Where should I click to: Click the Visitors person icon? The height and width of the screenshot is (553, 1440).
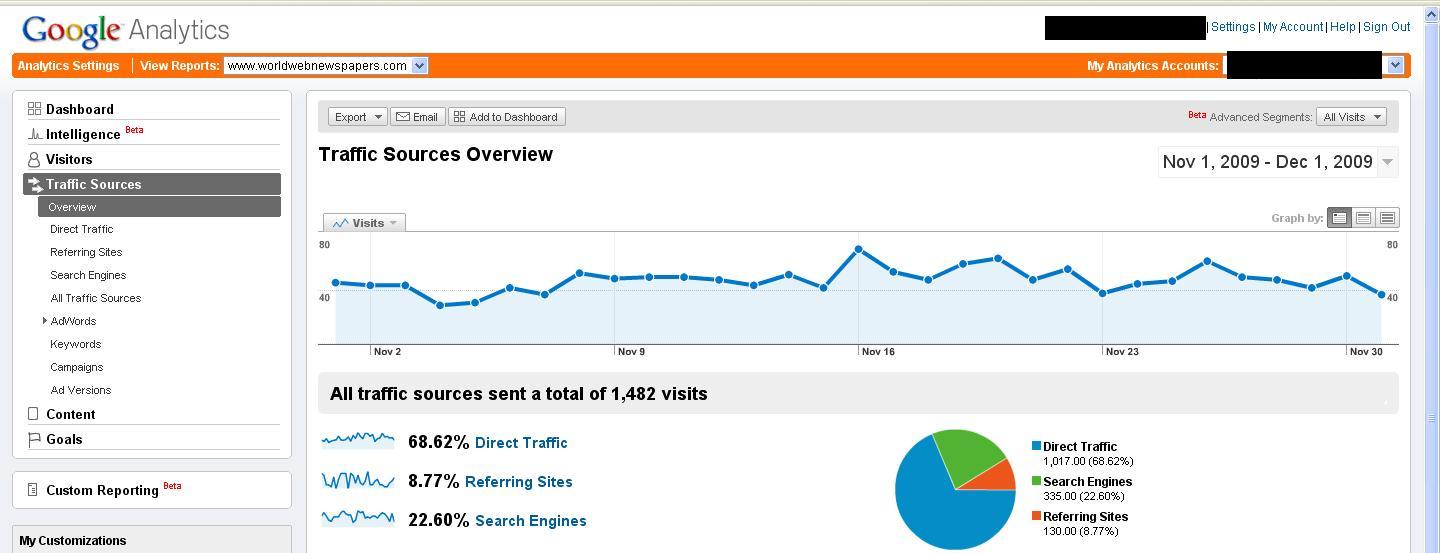click(x=34, y=159)
